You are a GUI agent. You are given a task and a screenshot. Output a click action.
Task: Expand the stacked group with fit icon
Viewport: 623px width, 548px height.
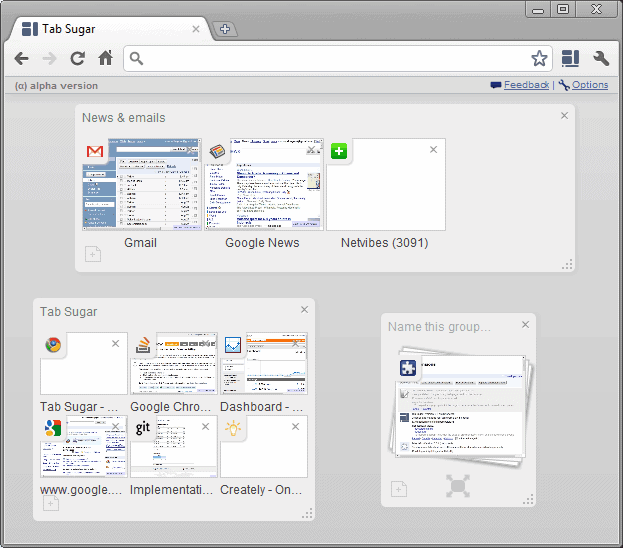(x=458, y=487)
